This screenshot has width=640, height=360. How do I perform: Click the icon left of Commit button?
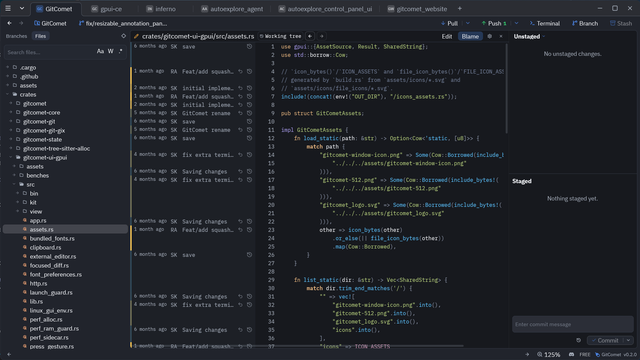click(578, 340)
